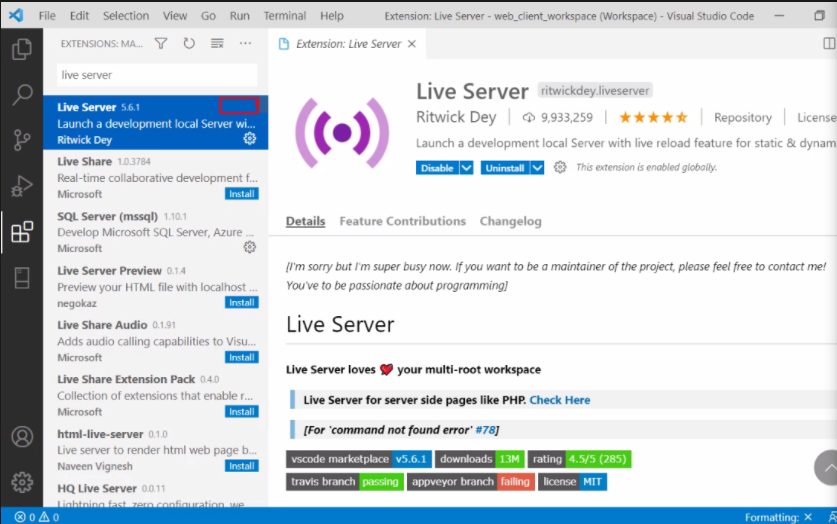The image size is (837, 524).
Task: Open the Repository link
Action: (x=743, y=117)
